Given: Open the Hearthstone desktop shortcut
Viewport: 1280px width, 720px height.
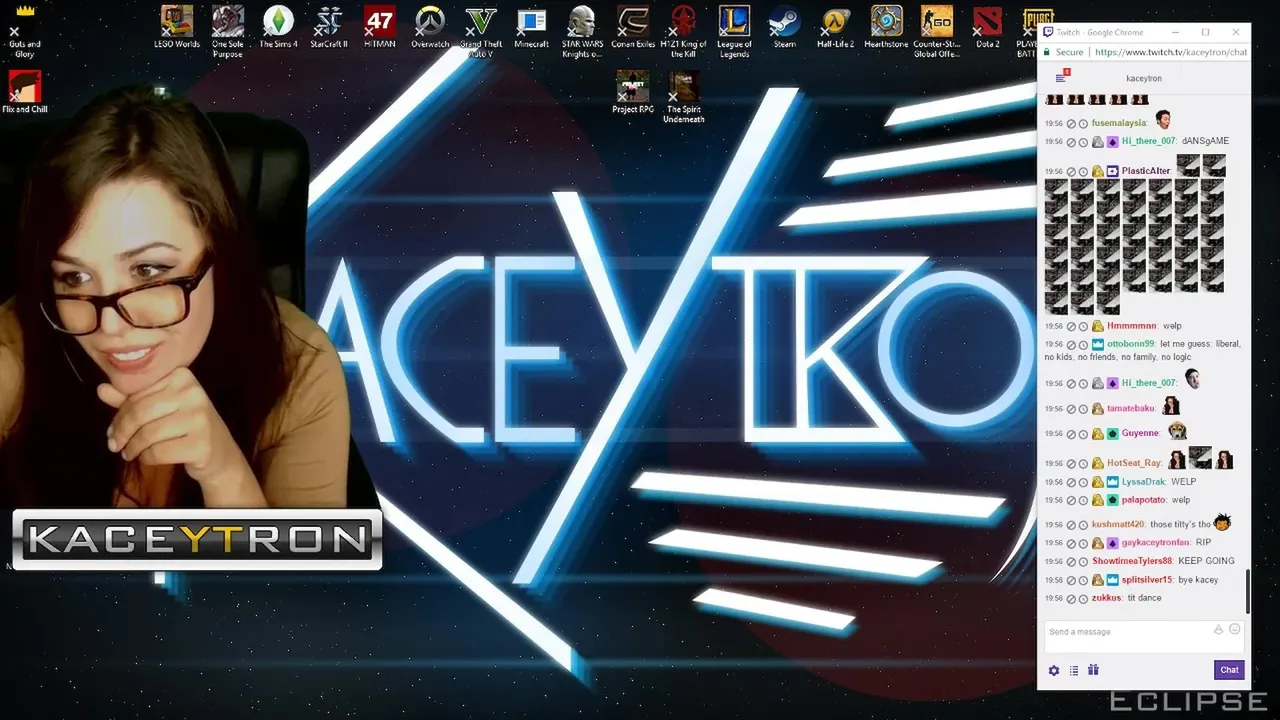Looking at the screenshot, I should pos(886,28).
